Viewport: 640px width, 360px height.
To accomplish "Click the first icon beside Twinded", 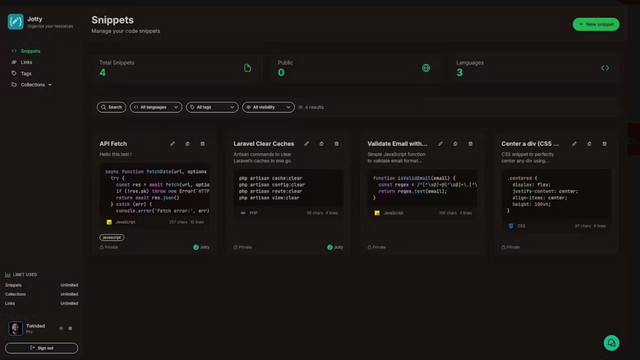I will tap(61, 328).
